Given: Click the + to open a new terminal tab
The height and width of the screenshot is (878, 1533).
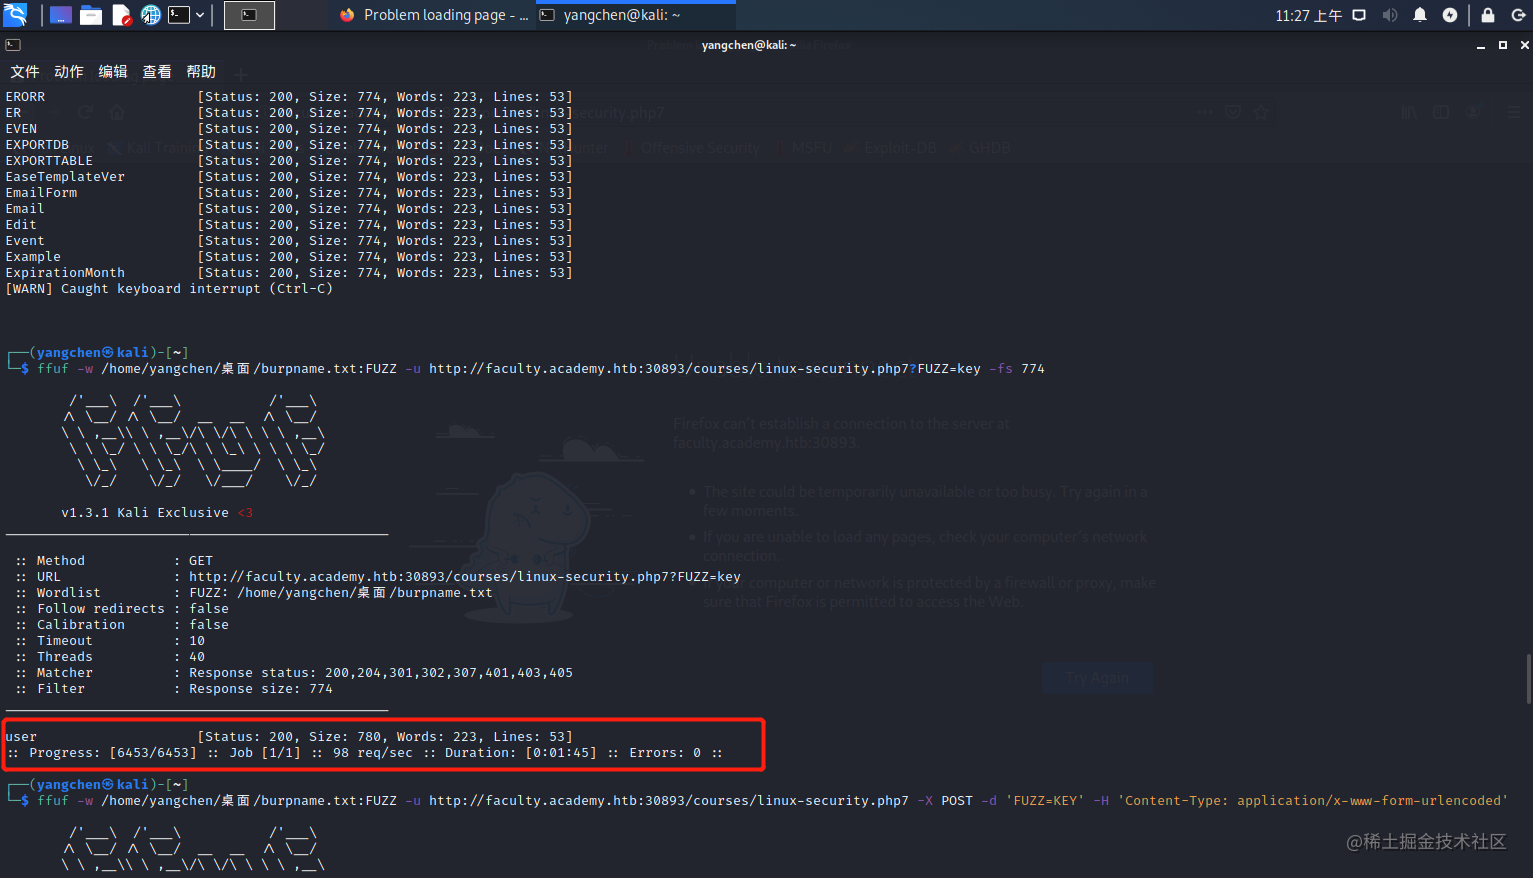Looking at the screenshot, I should (x=240, y=71).
